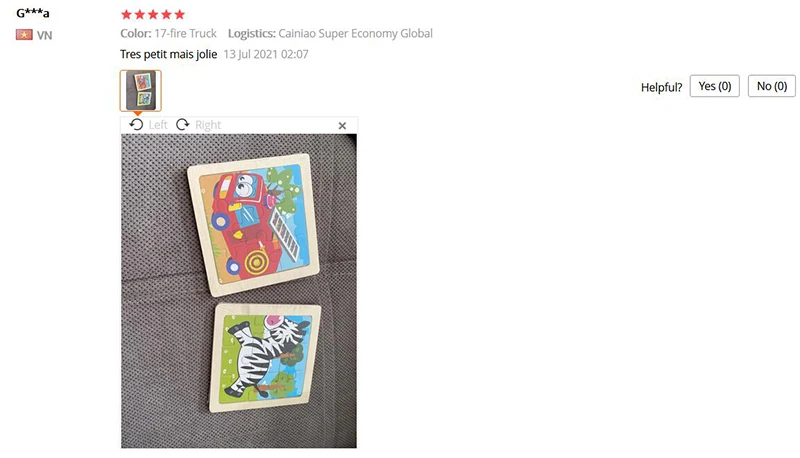
Task: Click the middle red rating star
Action: 153,14
